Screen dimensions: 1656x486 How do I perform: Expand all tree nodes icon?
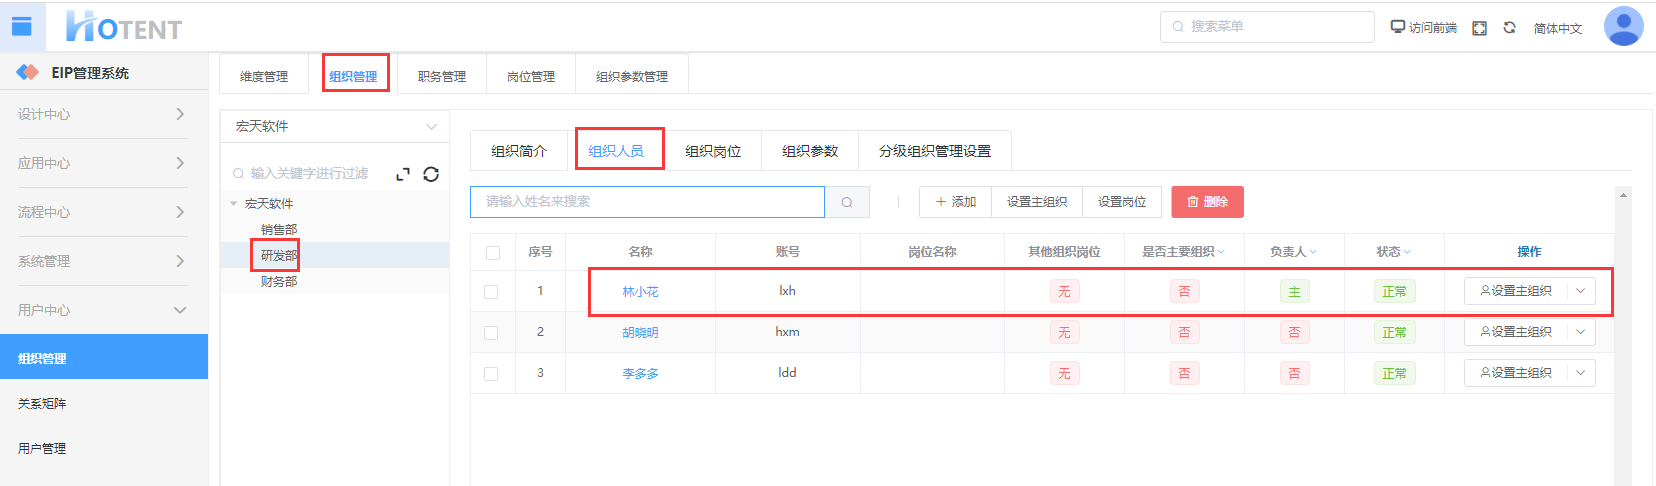(403, 174)
